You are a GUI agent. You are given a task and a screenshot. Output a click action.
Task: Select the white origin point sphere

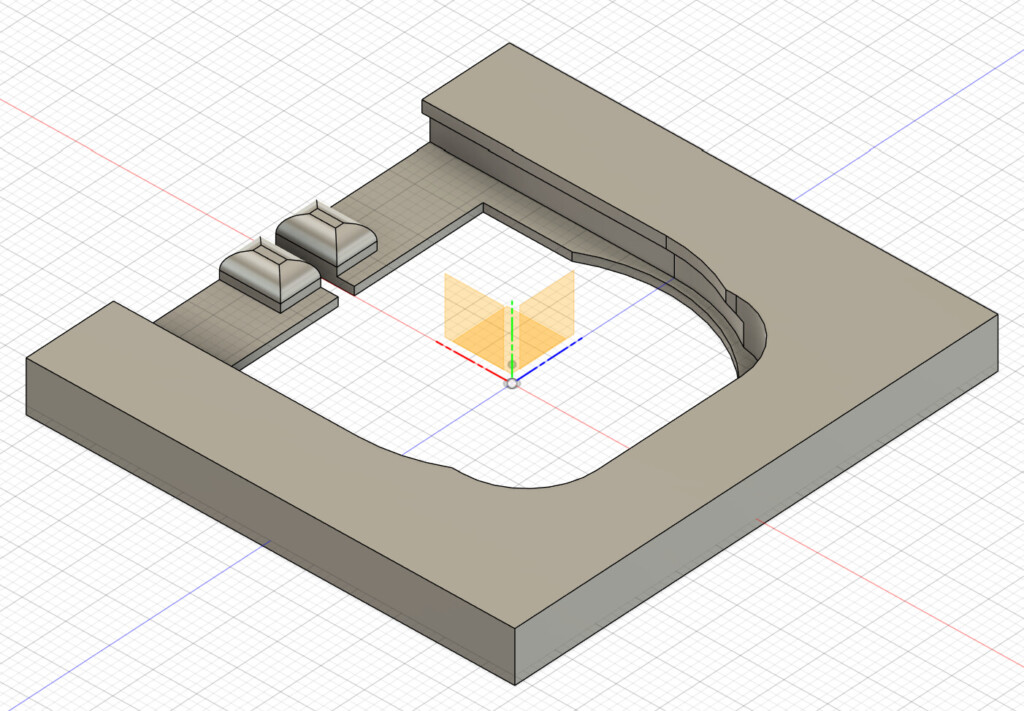512,383
